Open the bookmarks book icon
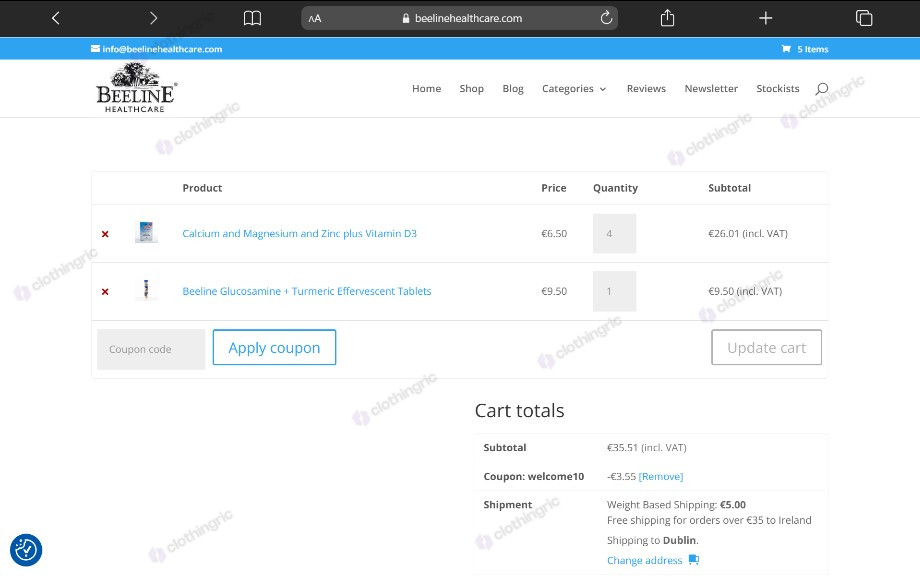The height and width of the screenshot is (576, 920). point(252,18)
